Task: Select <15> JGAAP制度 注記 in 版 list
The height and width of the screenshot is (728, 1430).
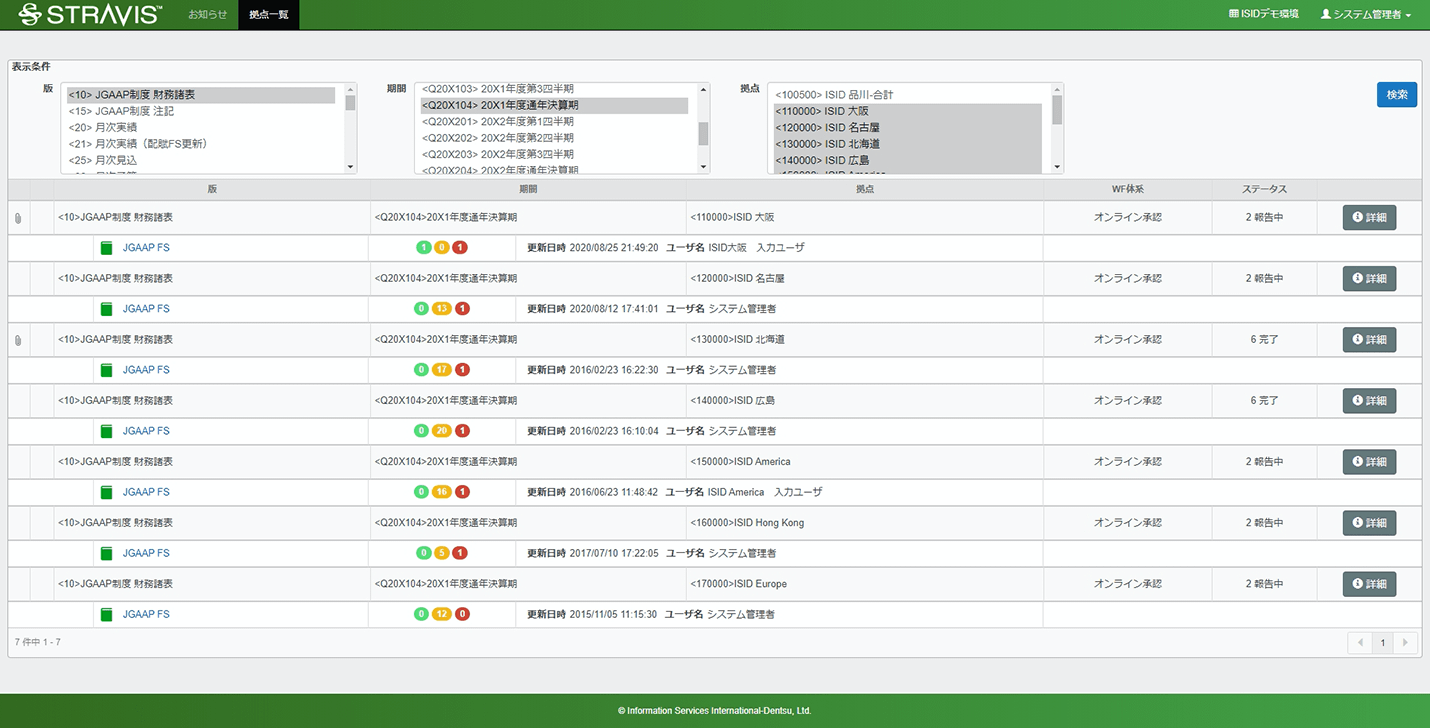Action: tap(201, 111)
